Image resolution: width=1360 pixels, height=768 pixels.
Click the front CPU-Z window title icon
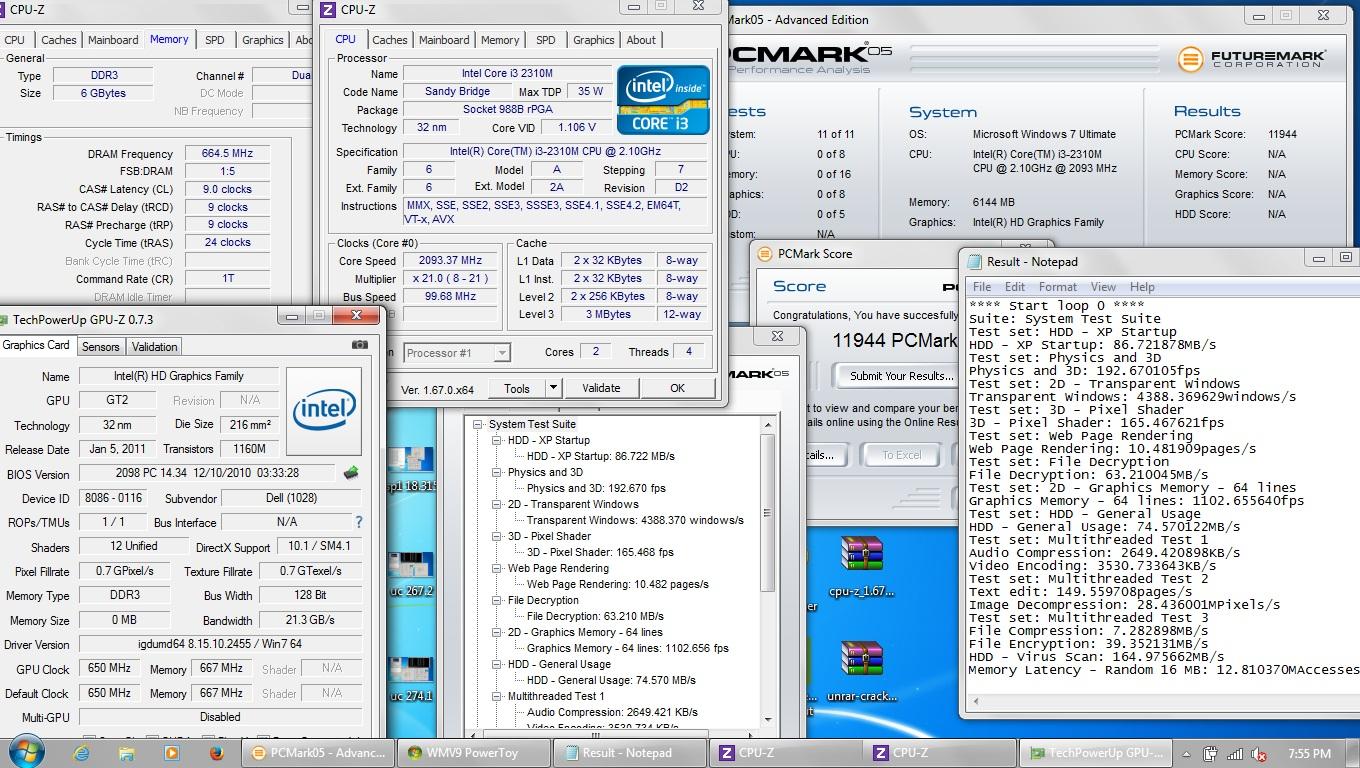[x=329, y=9]
